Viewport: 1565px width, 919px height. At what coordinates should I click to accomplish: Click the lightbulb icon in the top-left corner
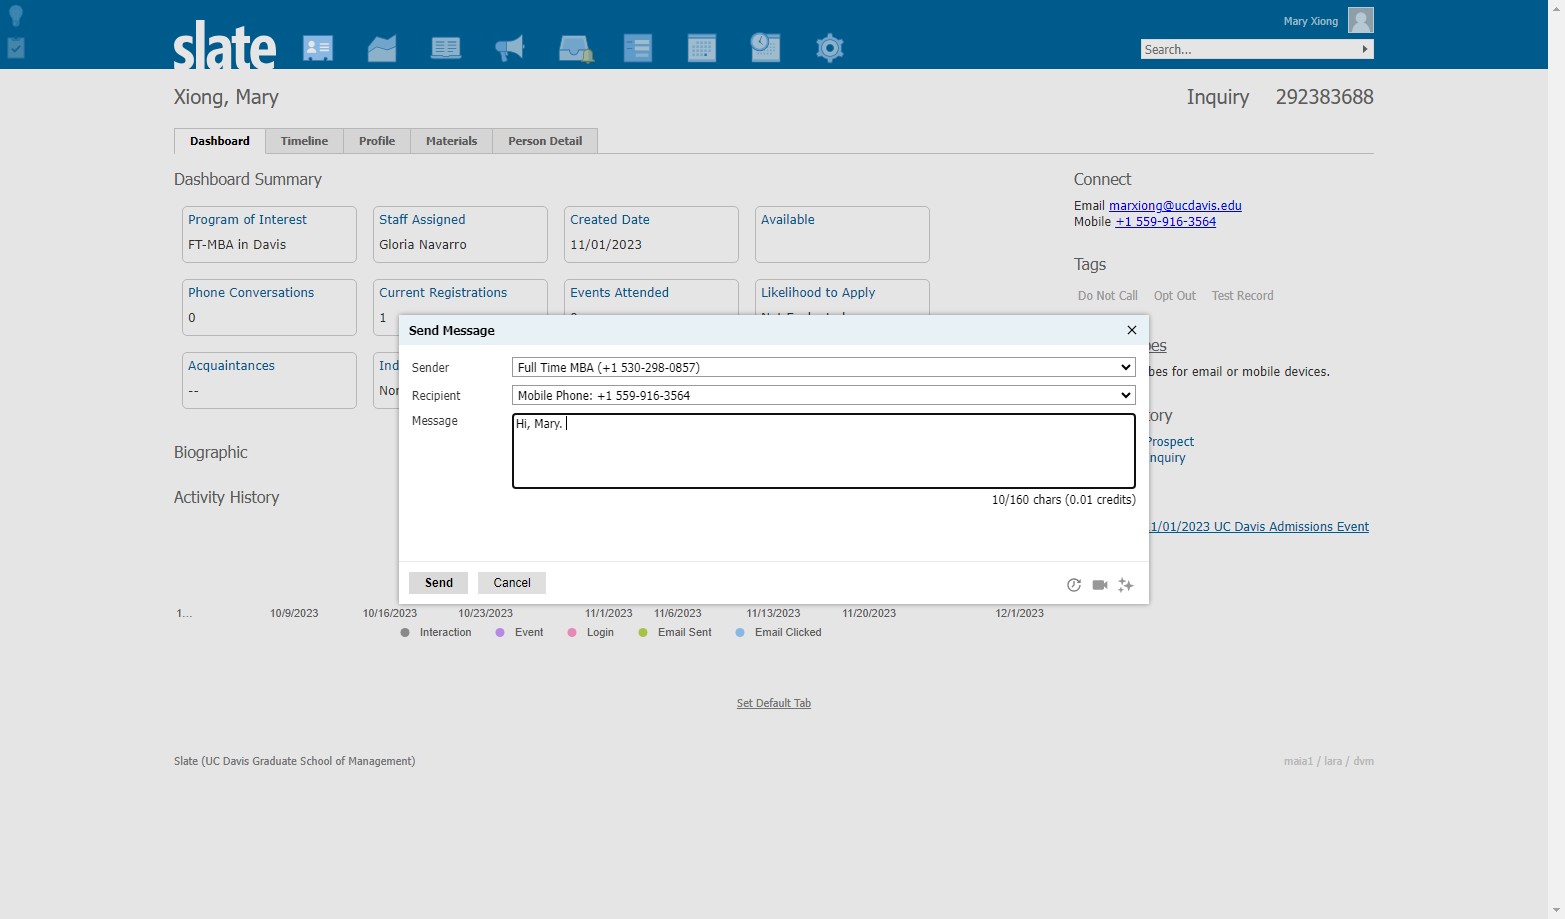click(16, 15)
